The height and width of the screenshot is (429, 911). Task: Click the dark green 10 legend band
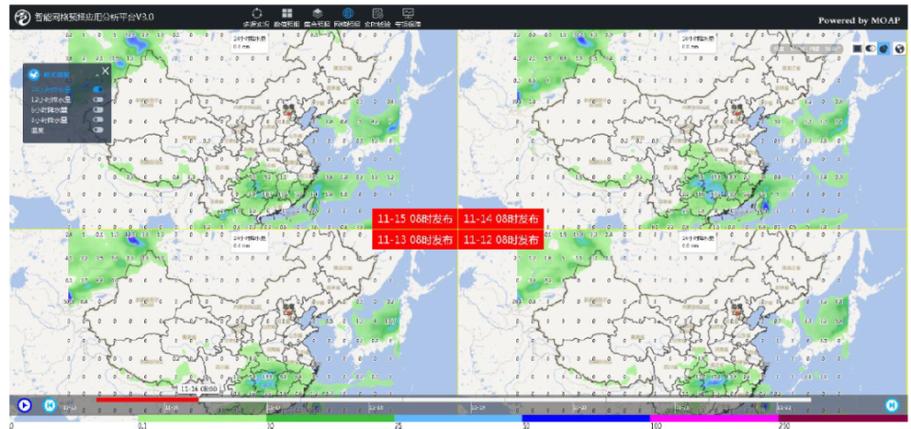click(330, 418)
